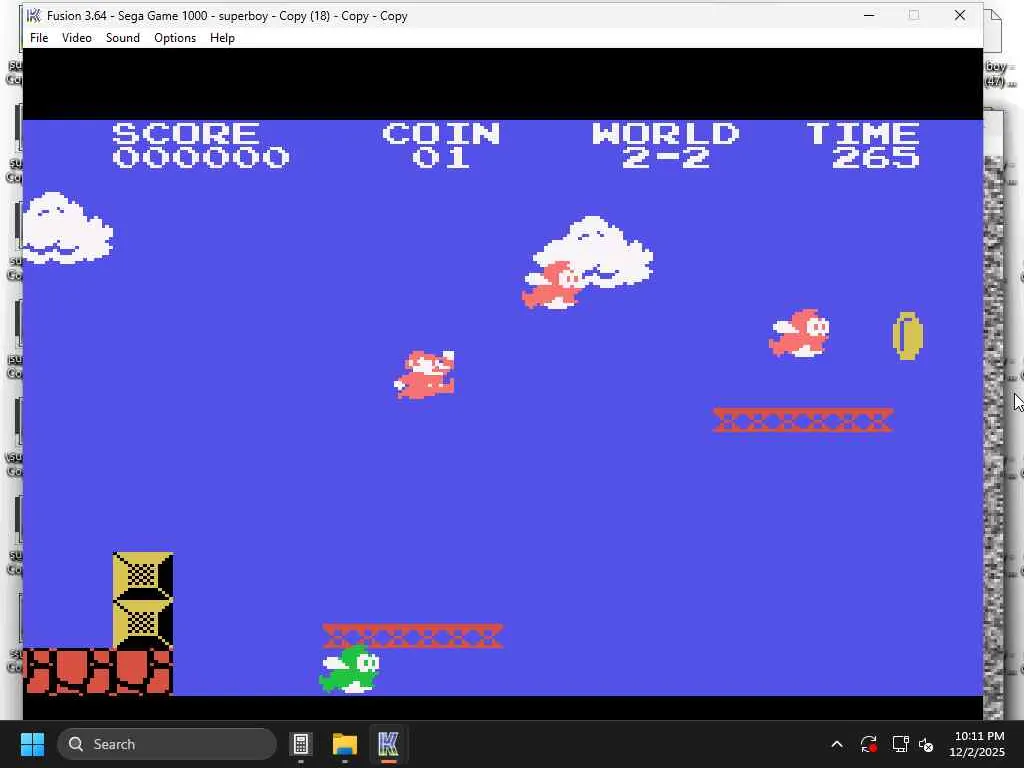Click the taskbar Search box

(x=167, y=744)
